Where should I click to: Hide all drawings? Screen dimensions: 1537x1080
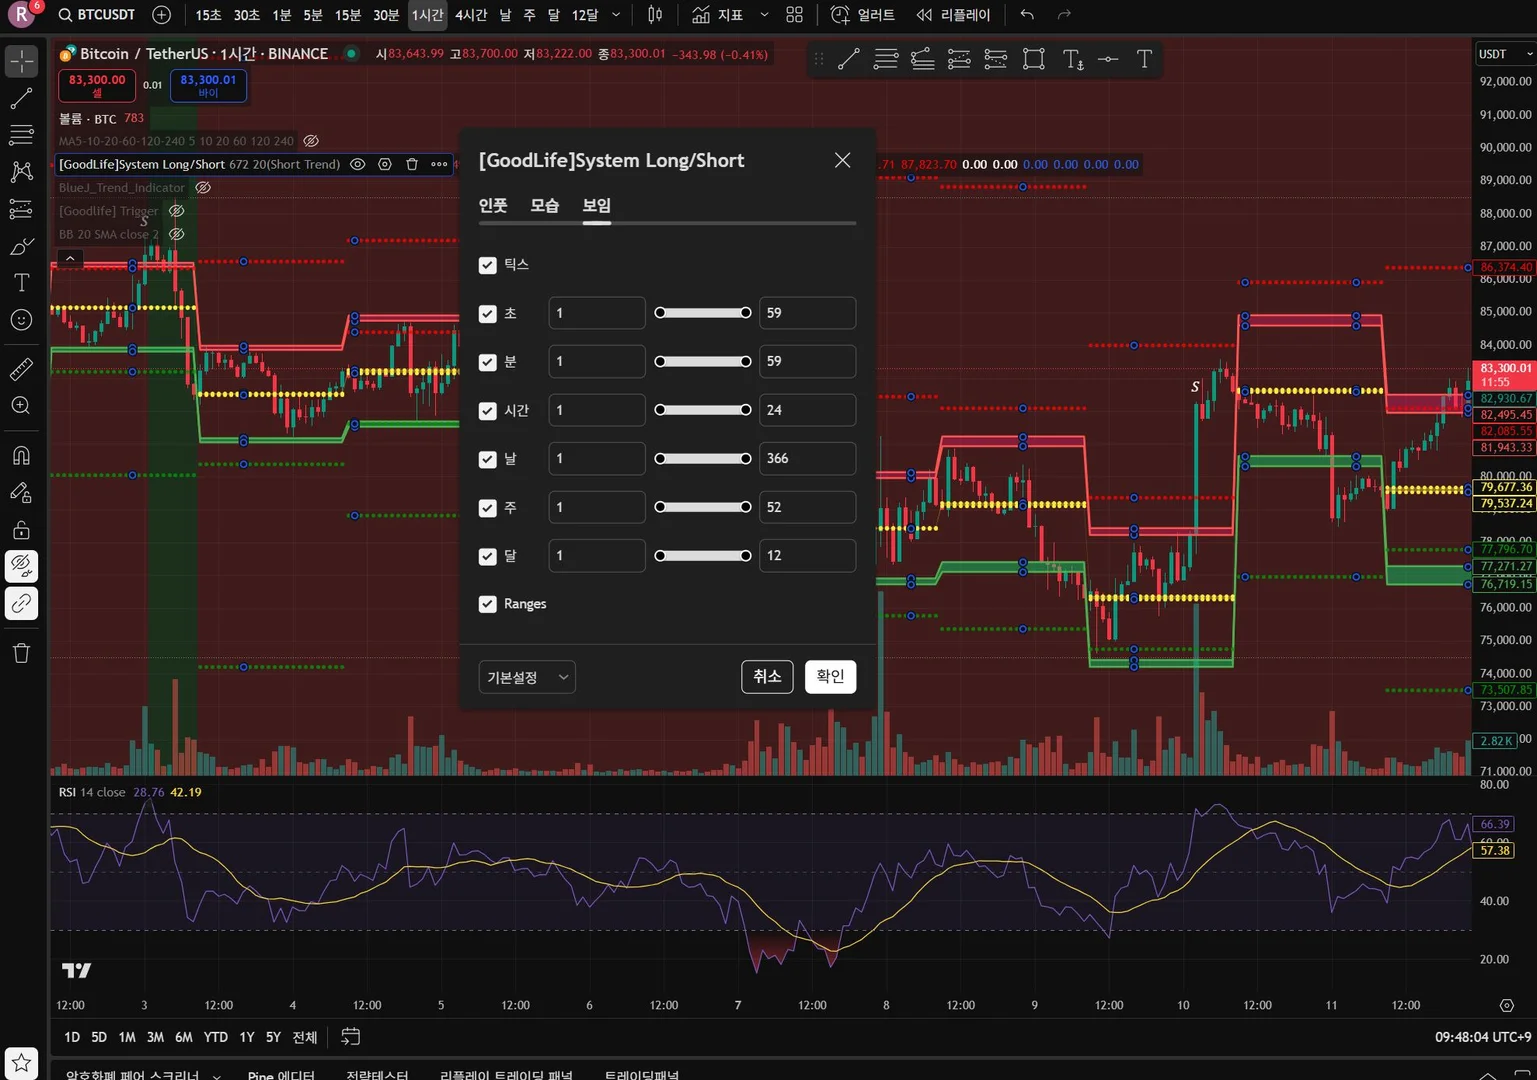21,567
